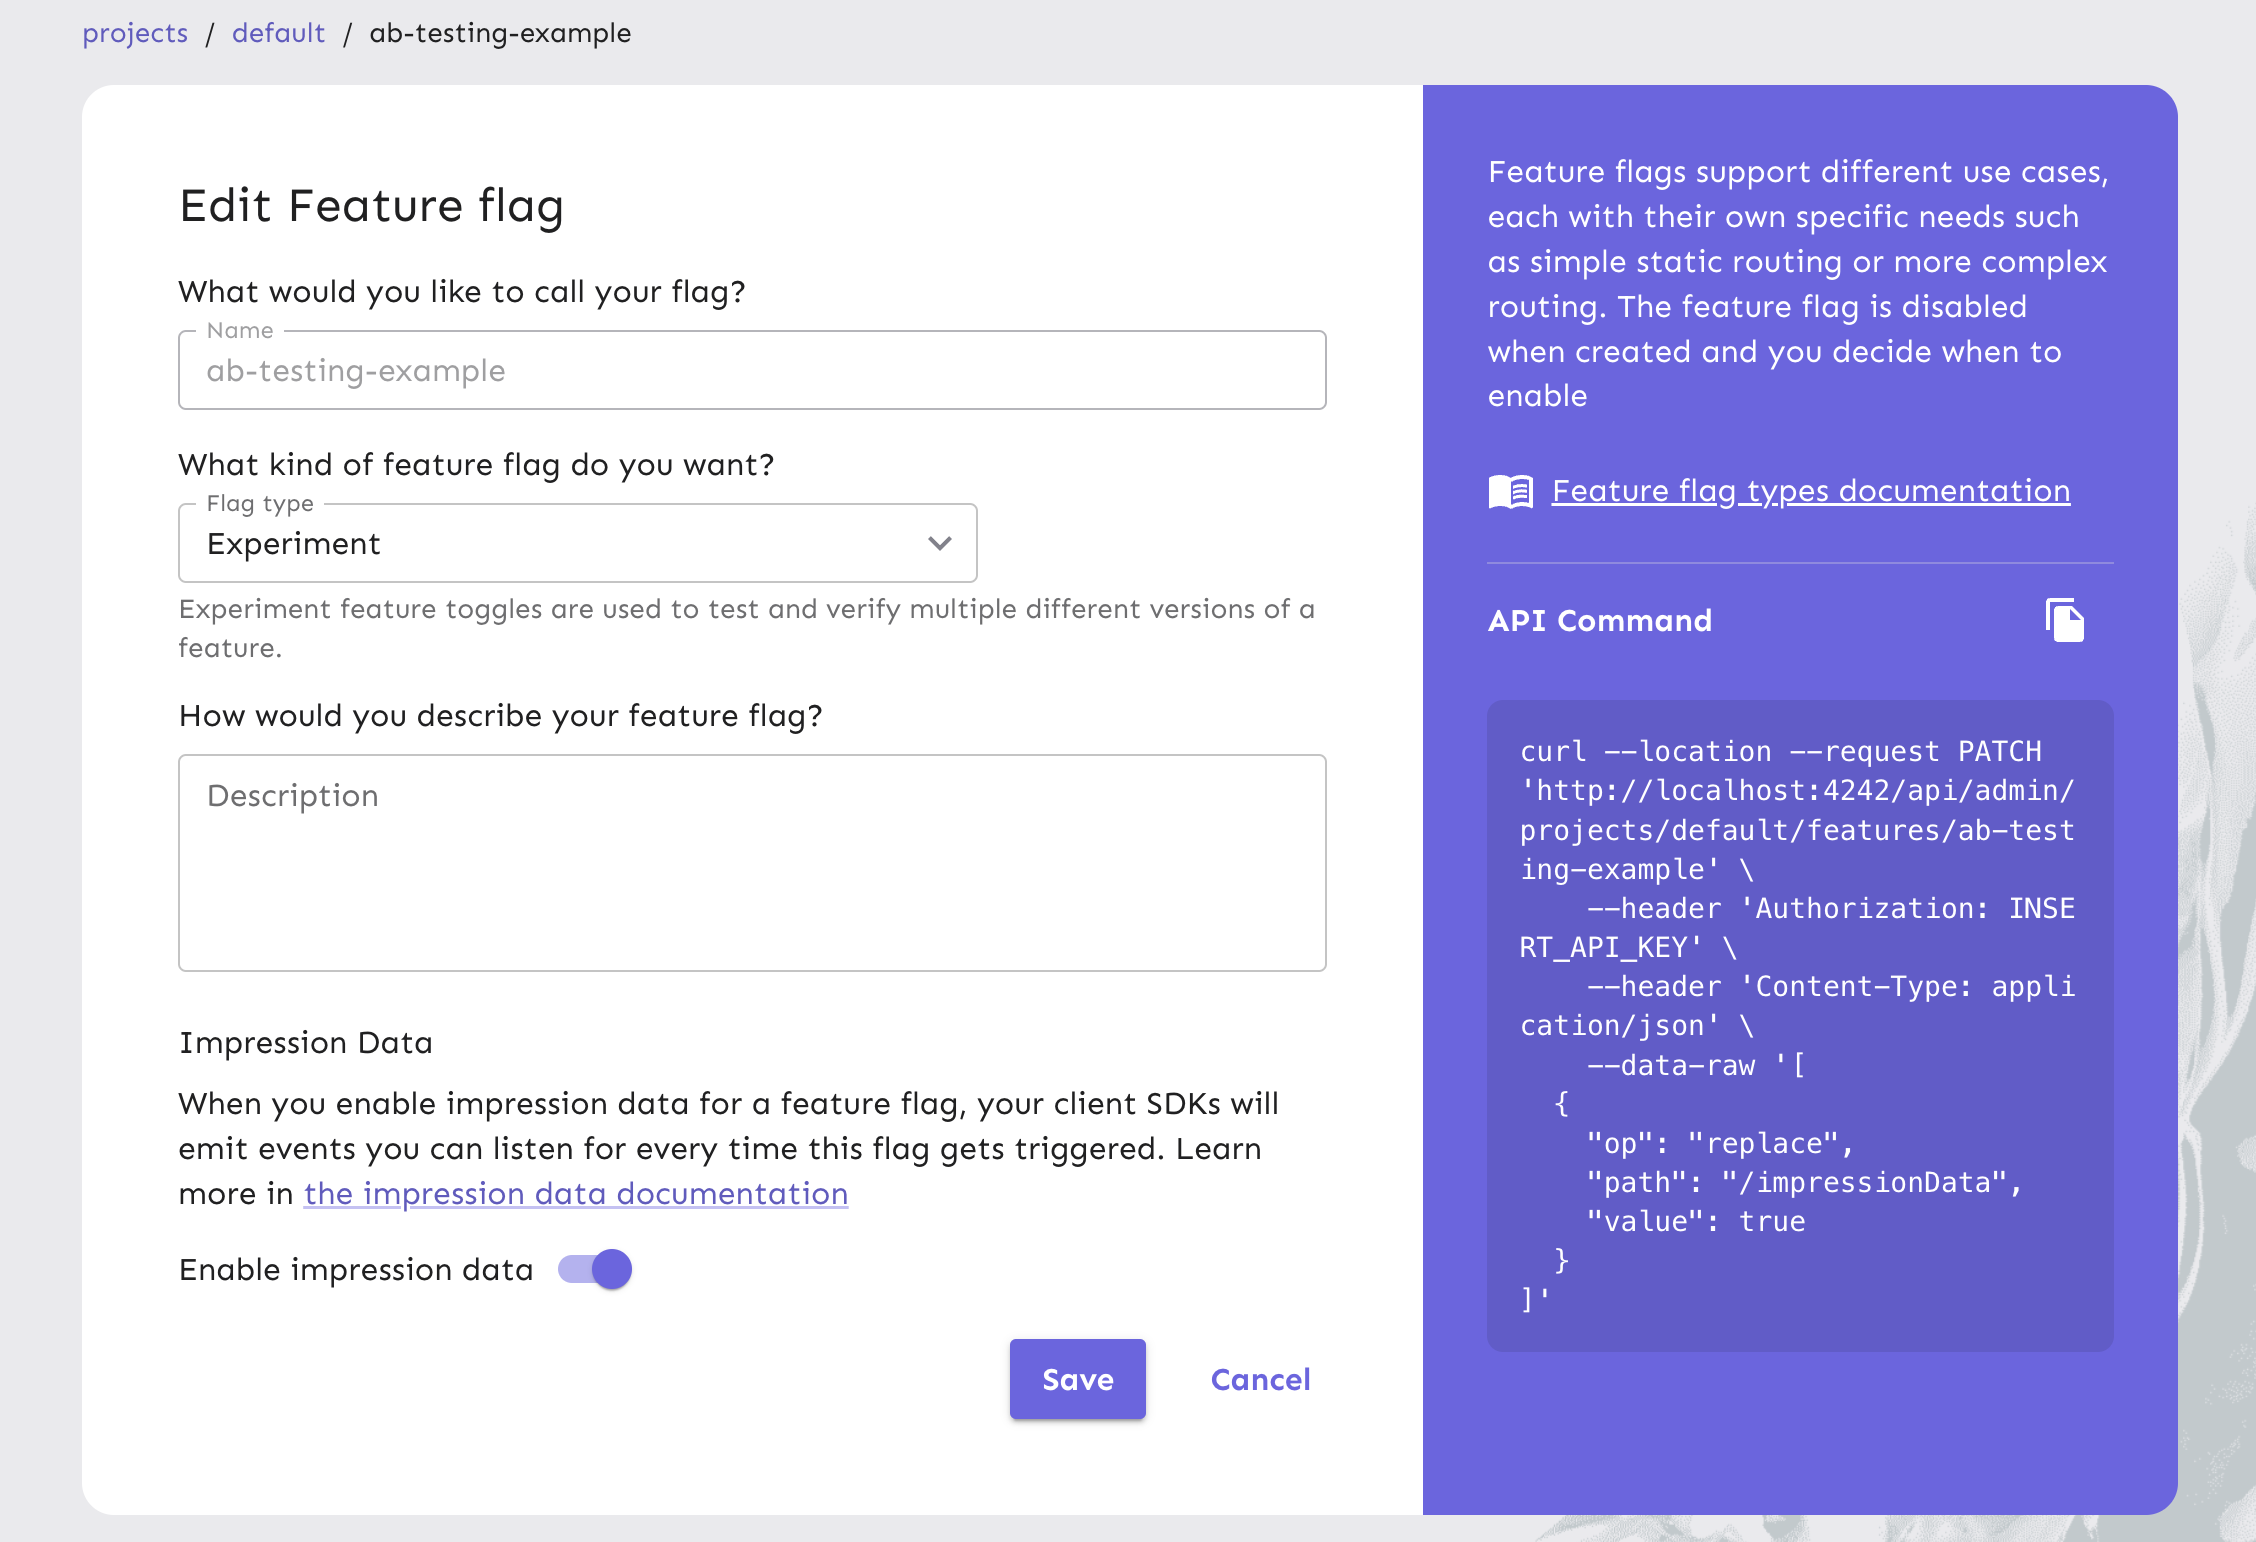
Task: Open the Flag type dropdown
Action: click(576, 543)
